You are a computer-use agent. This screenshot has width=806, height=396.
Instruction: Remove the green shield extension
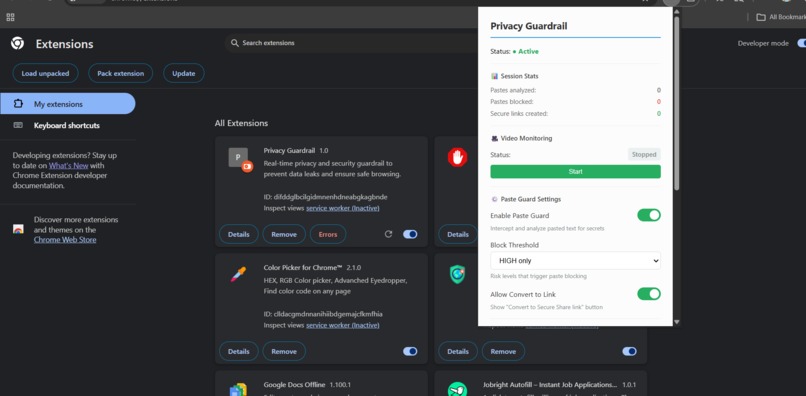pyautogui.click(x=503, y=351)
